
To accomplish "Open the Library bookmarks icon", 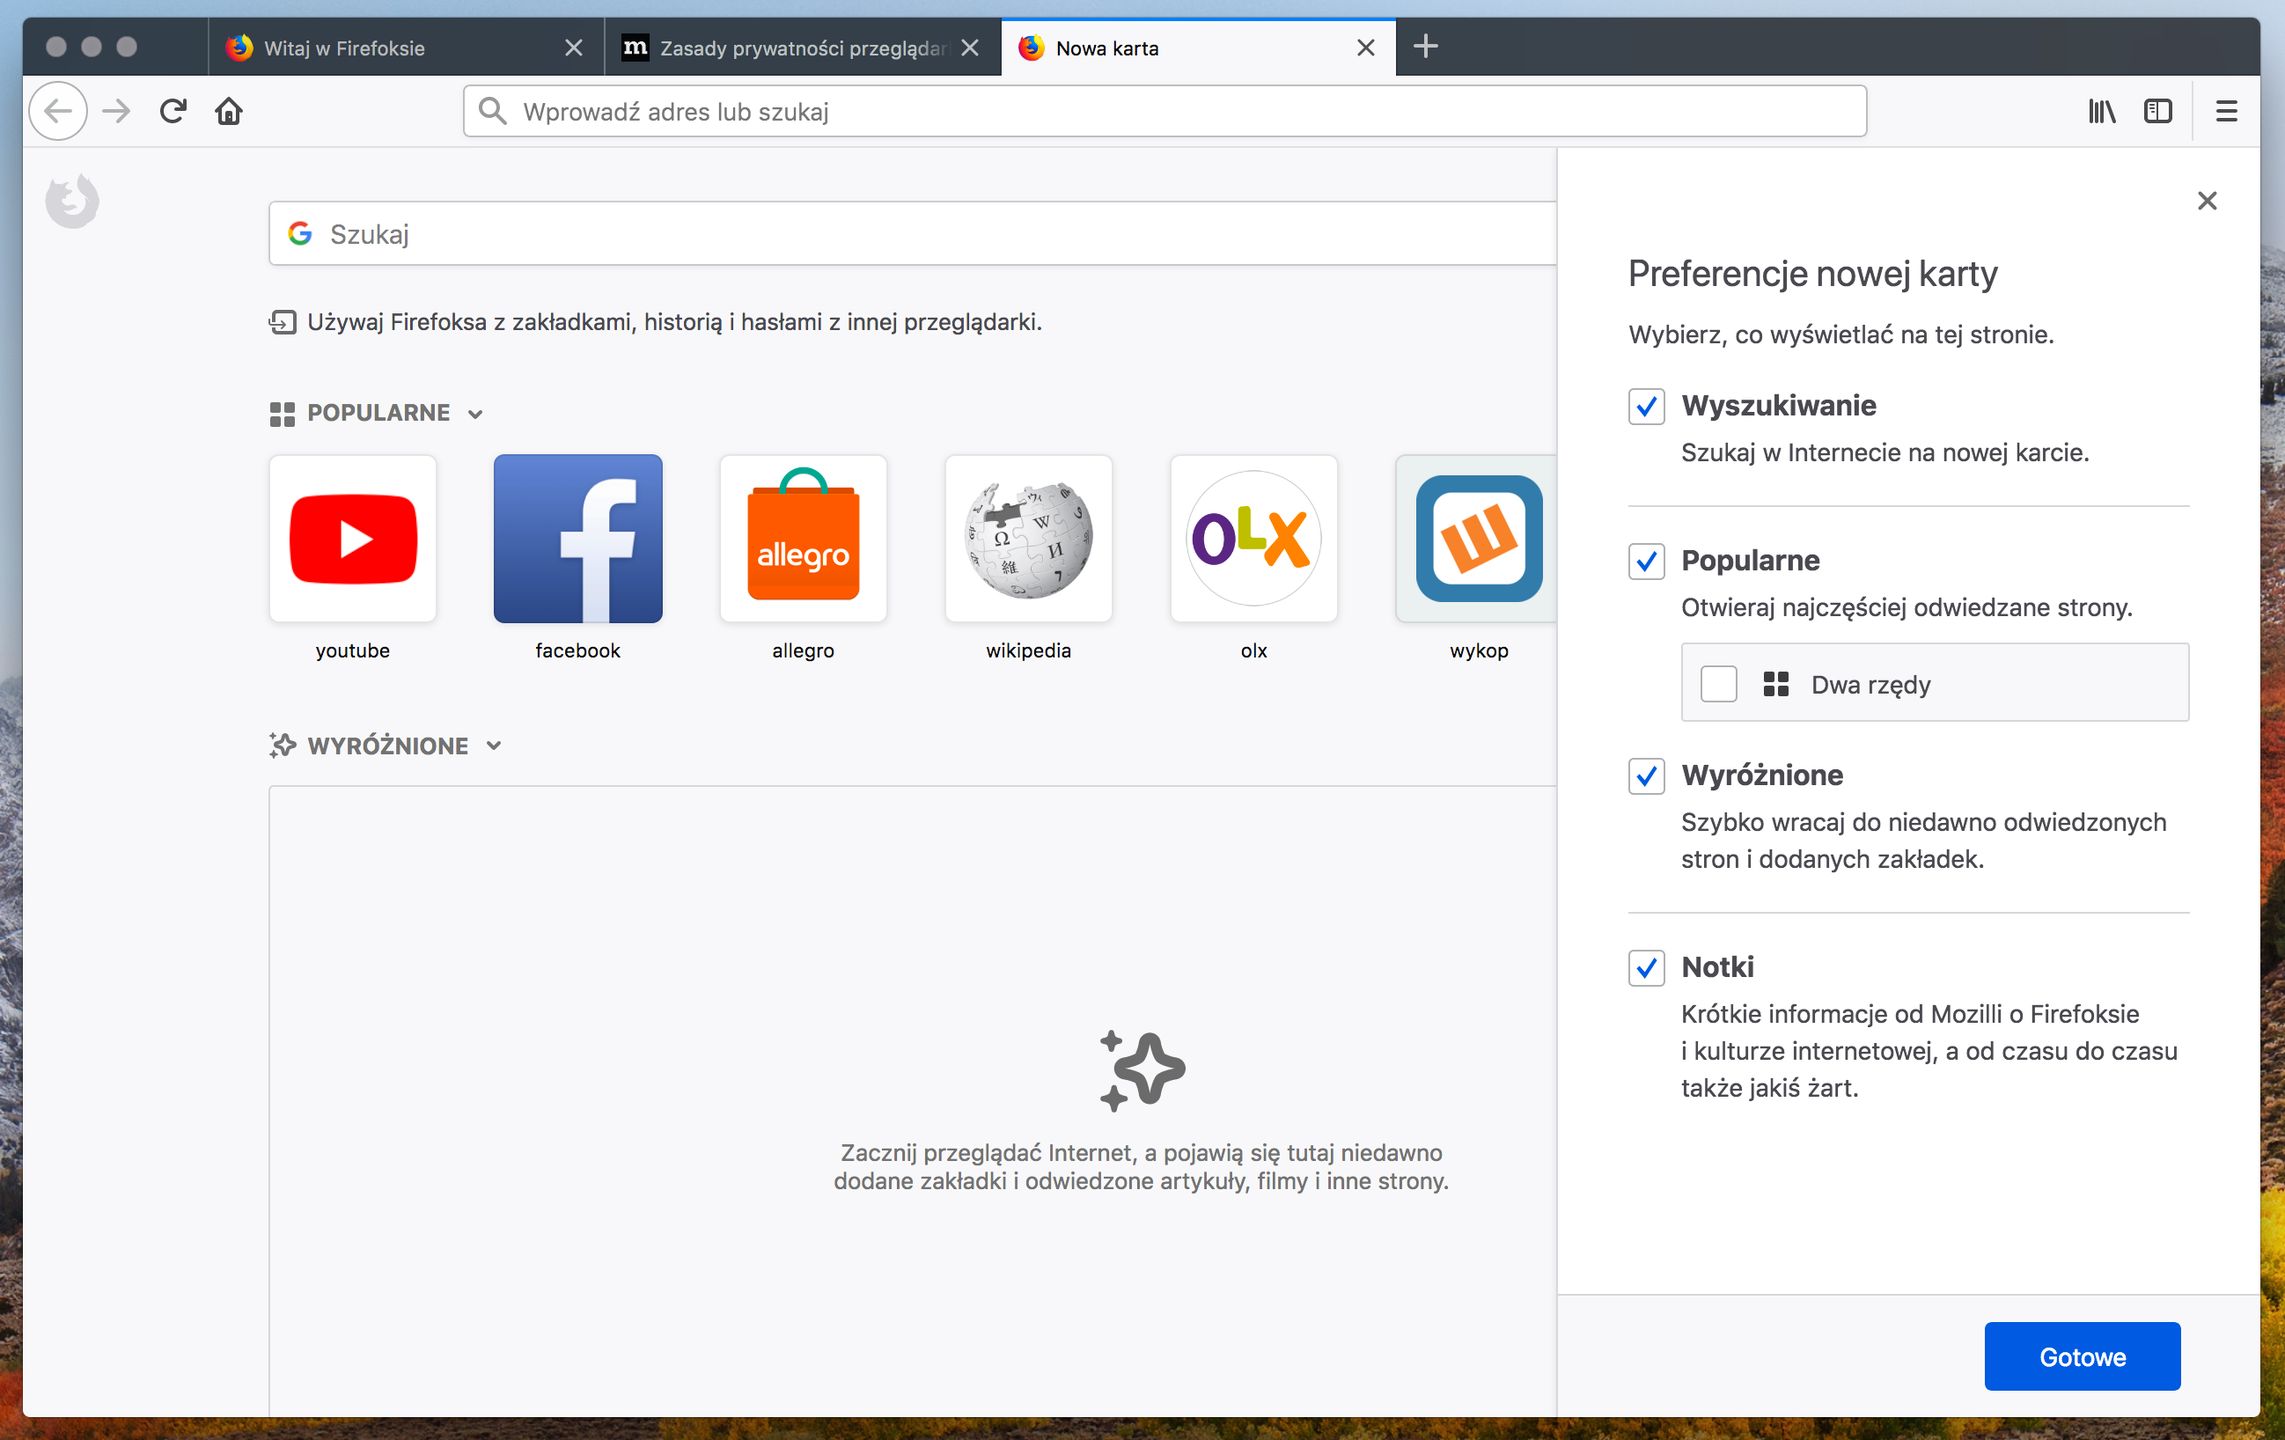I will click(x=2101, y=111).
